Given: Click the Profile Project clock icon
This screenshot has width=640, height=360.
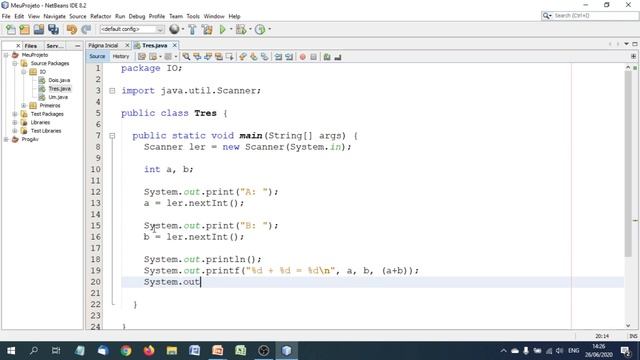Looking at the screenshot, I should (260, 29).
